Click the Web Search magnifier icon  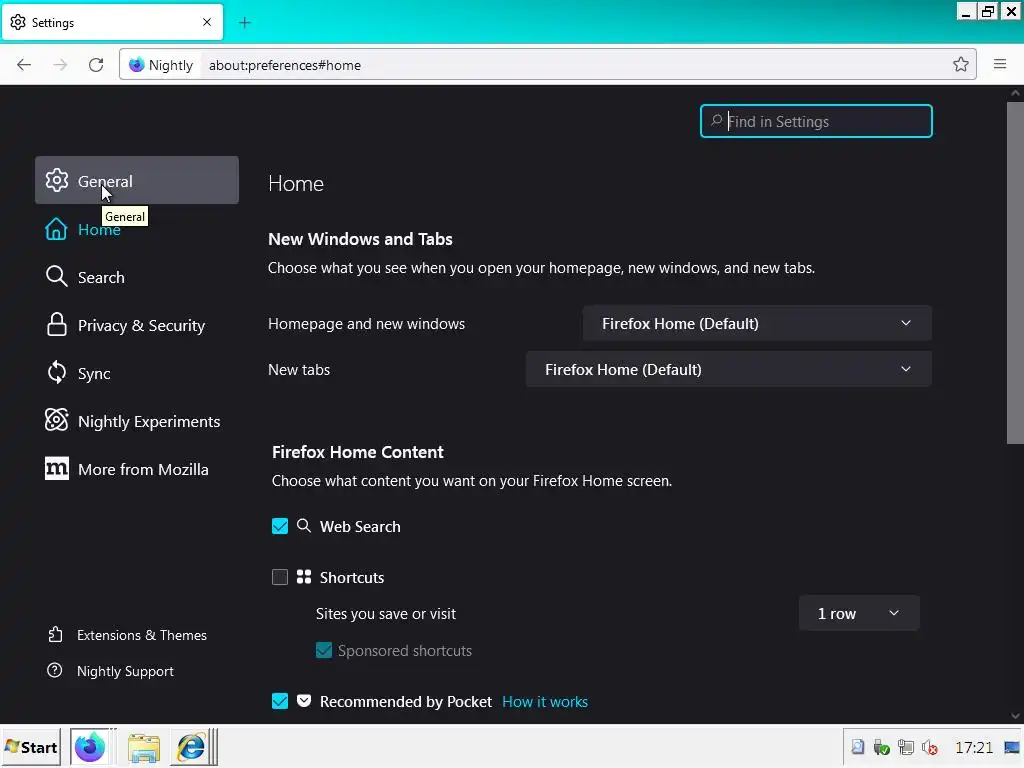(x=304, y=526)
